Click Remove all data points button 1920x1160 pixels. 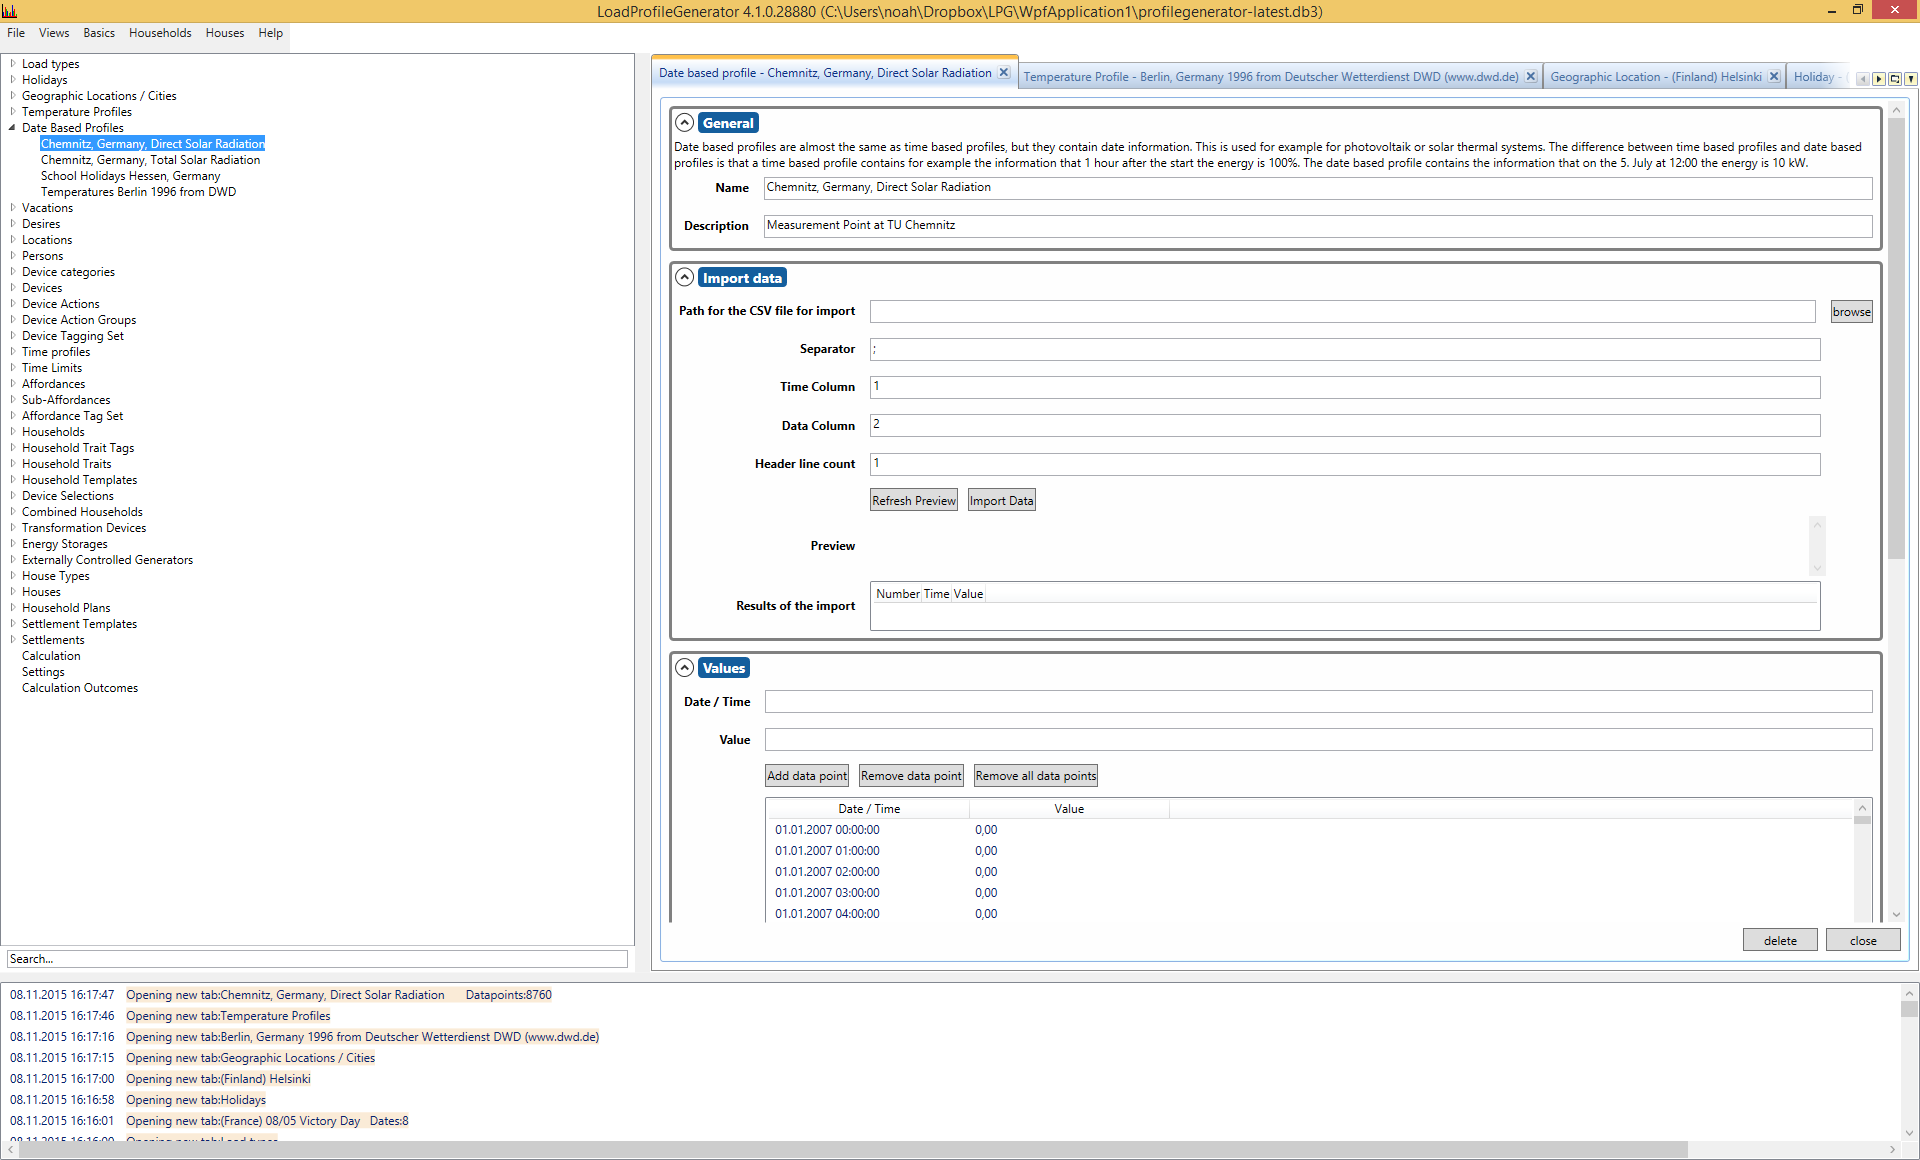(1035, 776)
